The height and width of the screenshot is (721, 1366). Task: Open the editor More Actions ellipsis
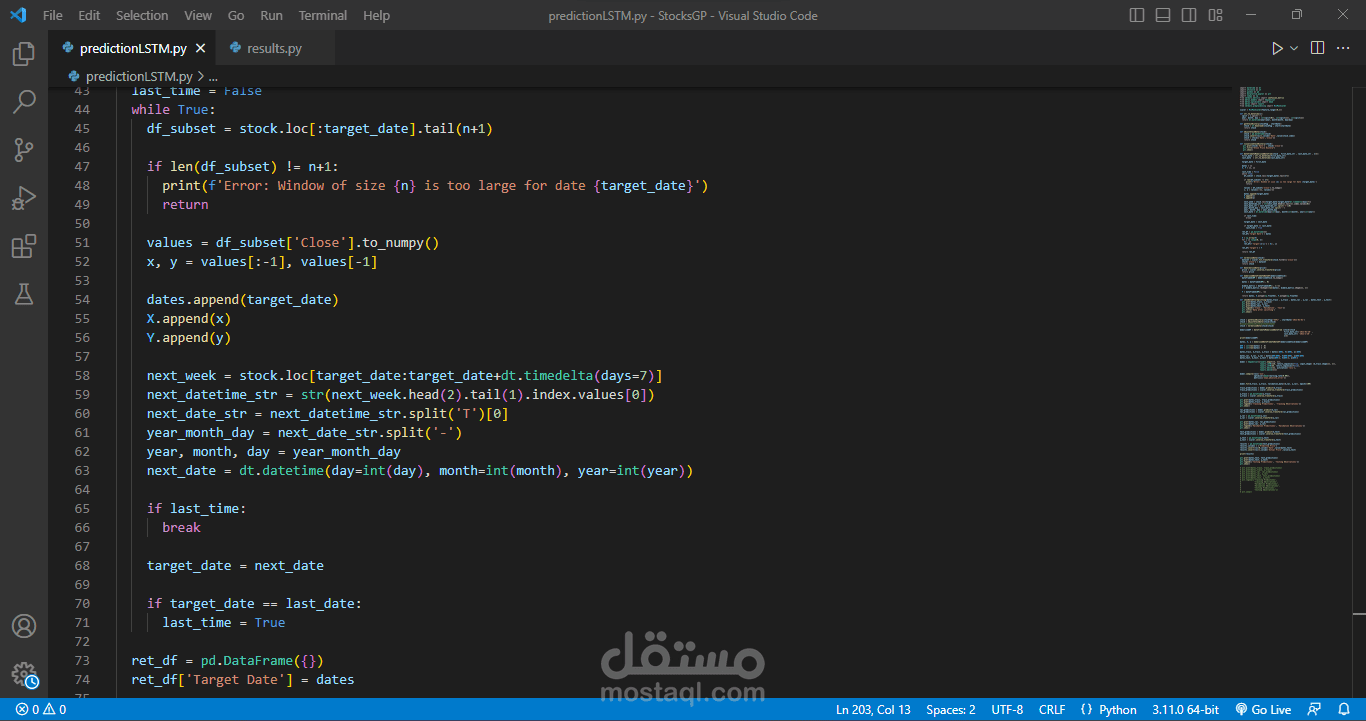pos(1345,48)
